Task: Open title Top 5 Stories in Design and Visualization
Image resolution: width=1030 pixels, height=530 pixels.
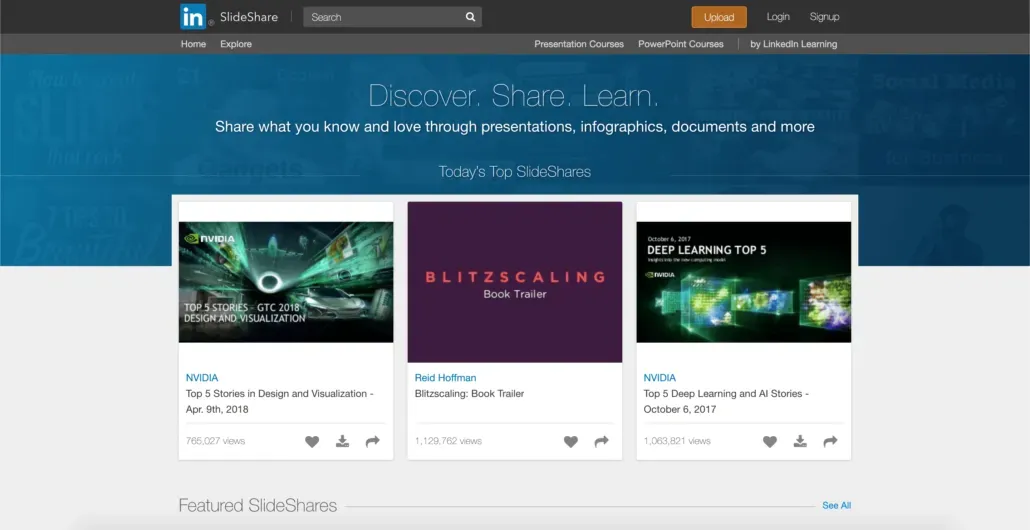Action: 279,401
